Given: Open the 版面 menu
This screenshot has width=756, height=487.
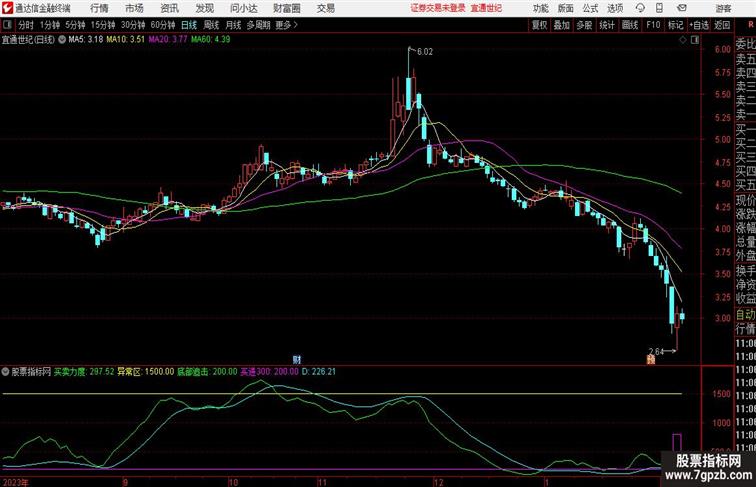Looking at the screenshot, I should [566, 9].
